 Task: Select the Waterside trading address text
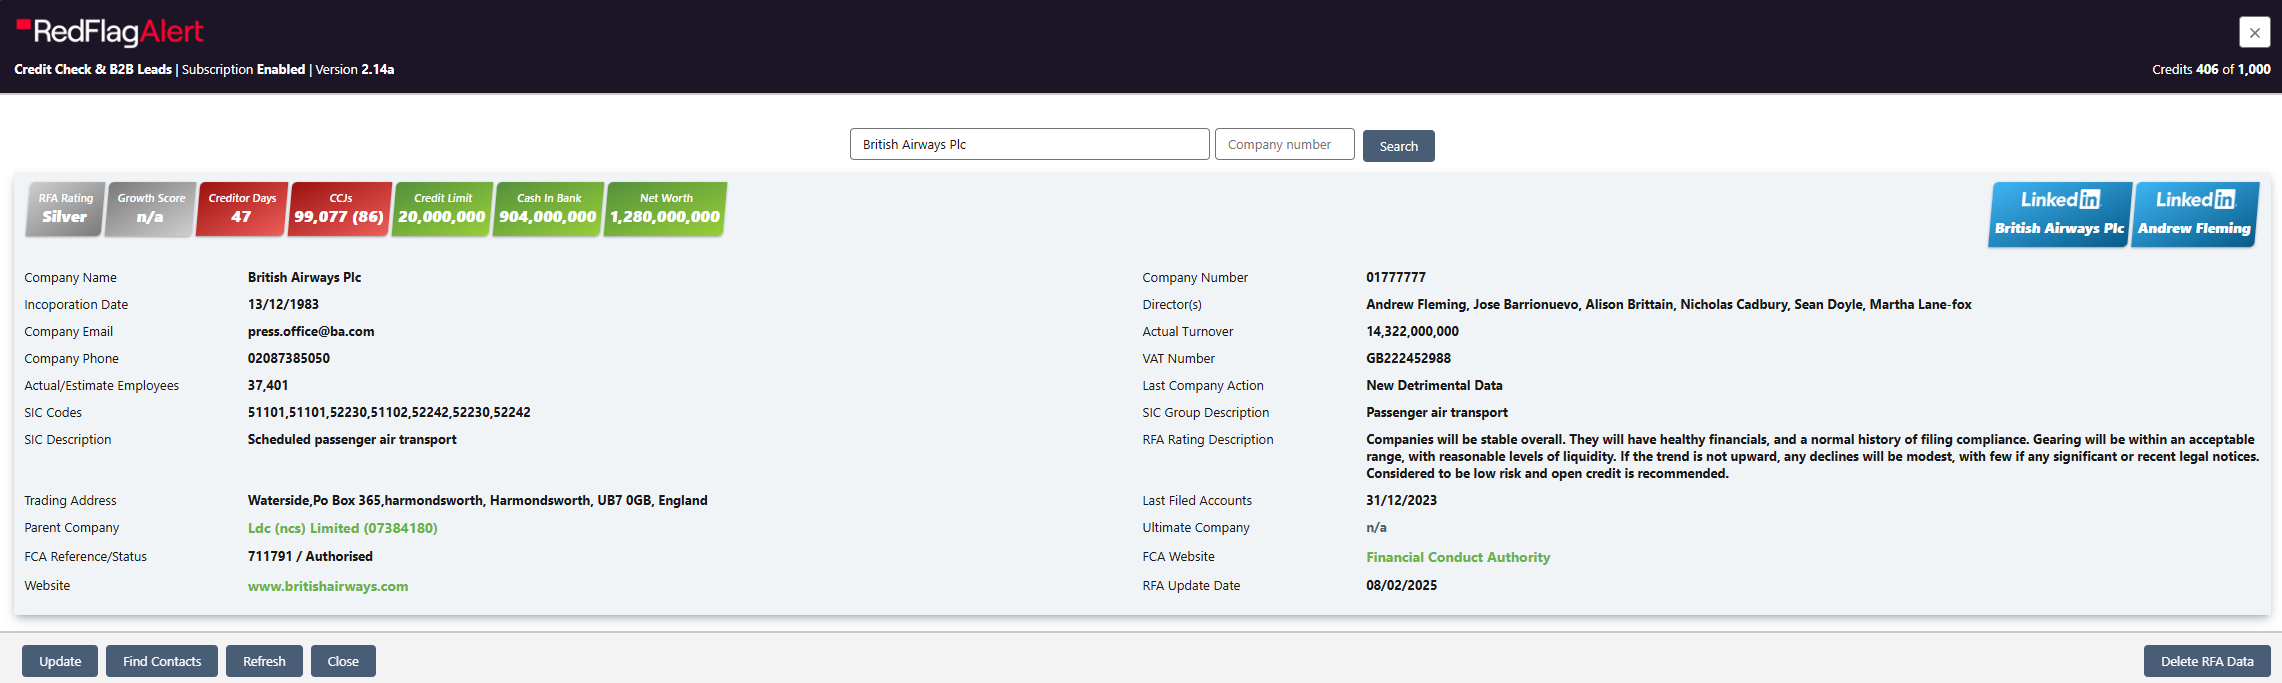tap(477, 500)
